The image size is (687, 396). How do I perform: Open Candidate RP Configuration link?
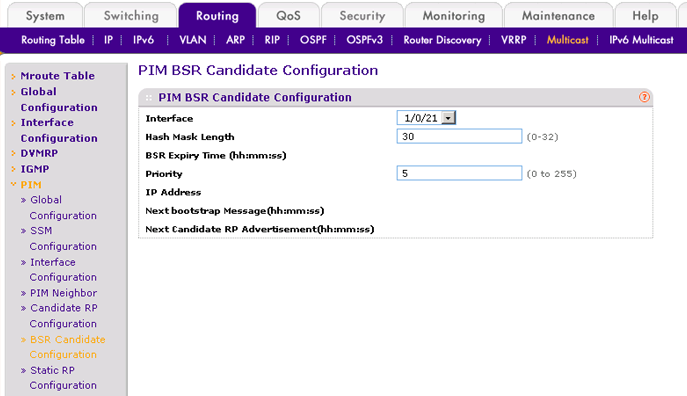point(64,316)
